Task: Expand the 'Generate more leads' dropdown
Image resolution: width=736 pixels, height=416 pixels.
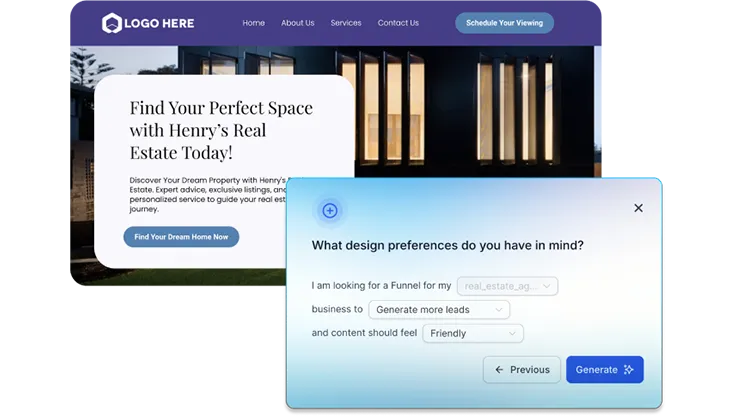Action: (439, 310)
